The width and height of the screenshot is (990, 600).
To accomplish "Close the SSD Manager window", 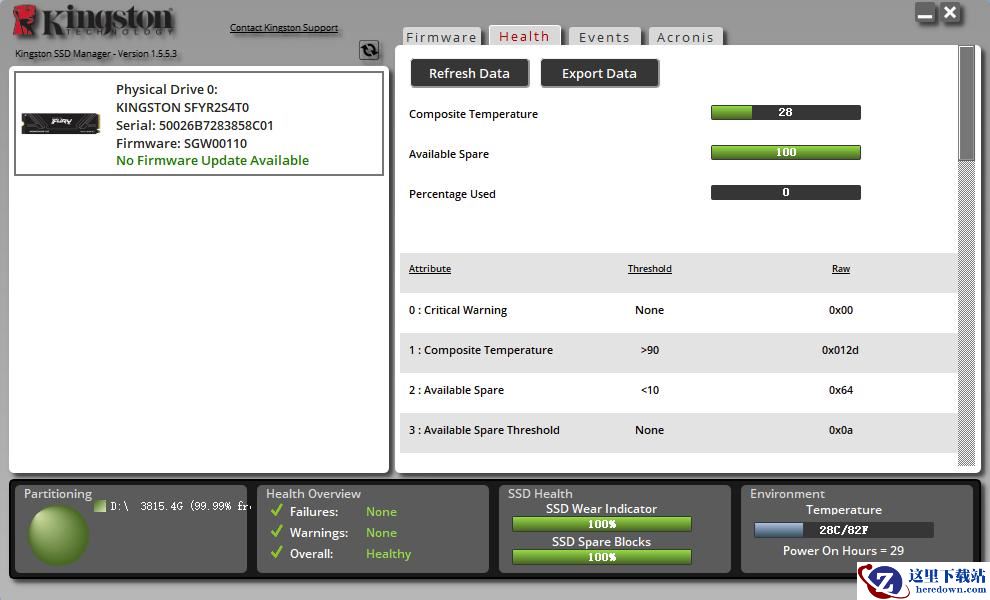I will pos(950,13).
